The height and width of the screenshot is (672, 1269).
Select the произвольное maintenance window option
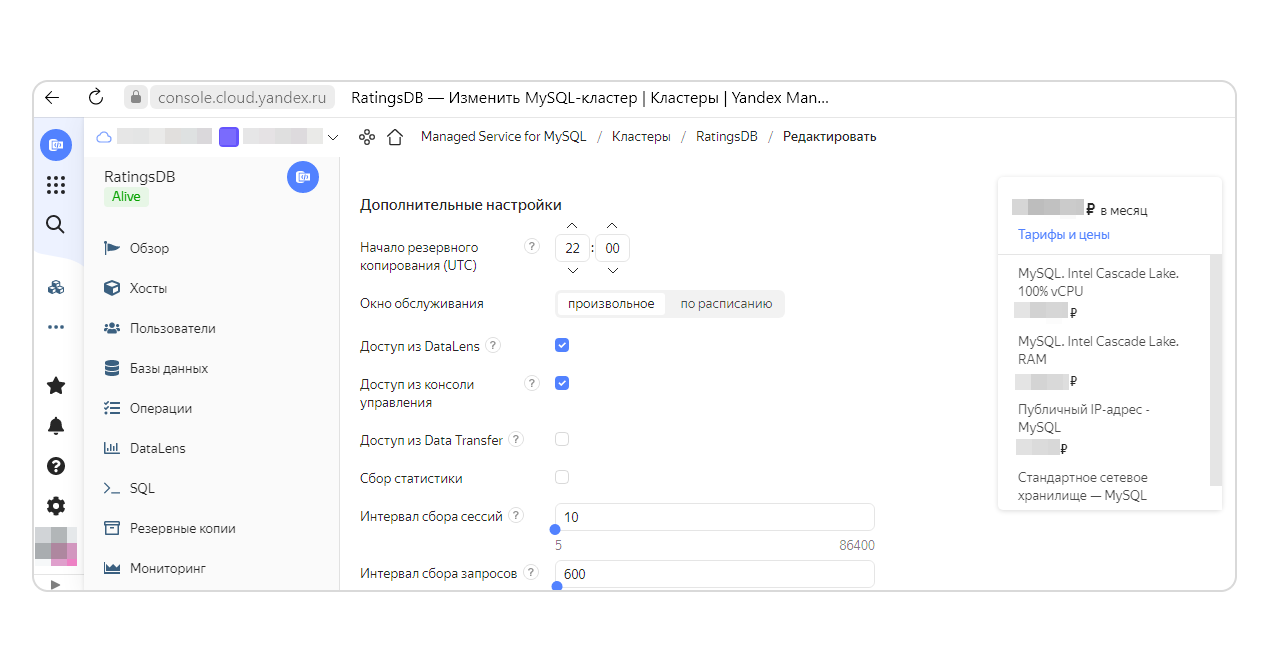pyautogui.click(x=611, y=304)
